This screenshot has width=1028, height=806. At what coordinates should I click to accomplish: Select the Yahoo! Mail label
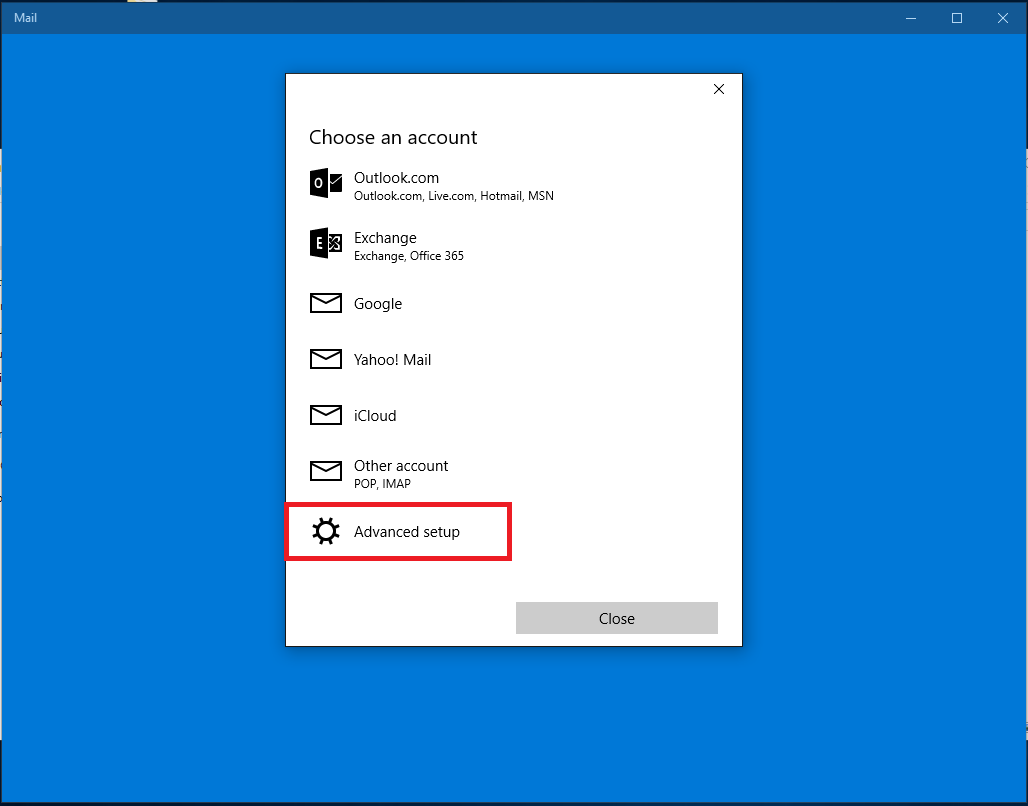coord(393,359)
